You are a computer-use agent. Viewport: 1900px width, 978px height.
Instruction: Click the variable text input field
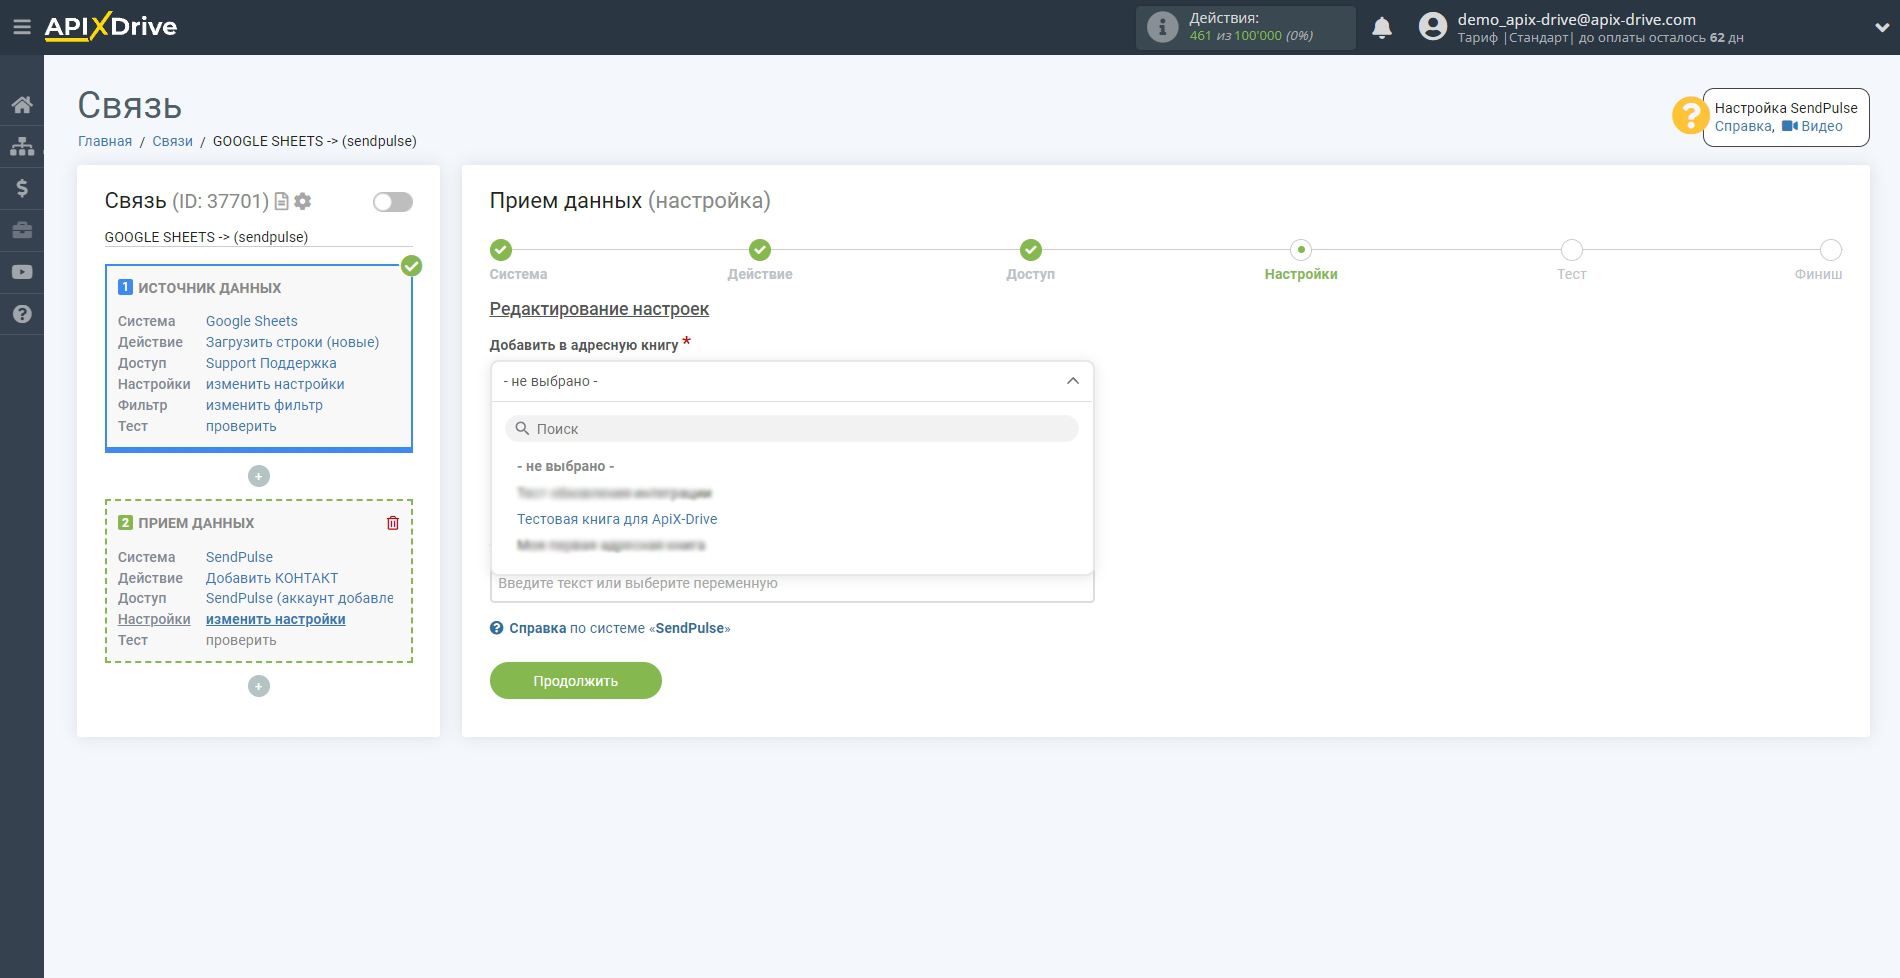pos(792,584)
